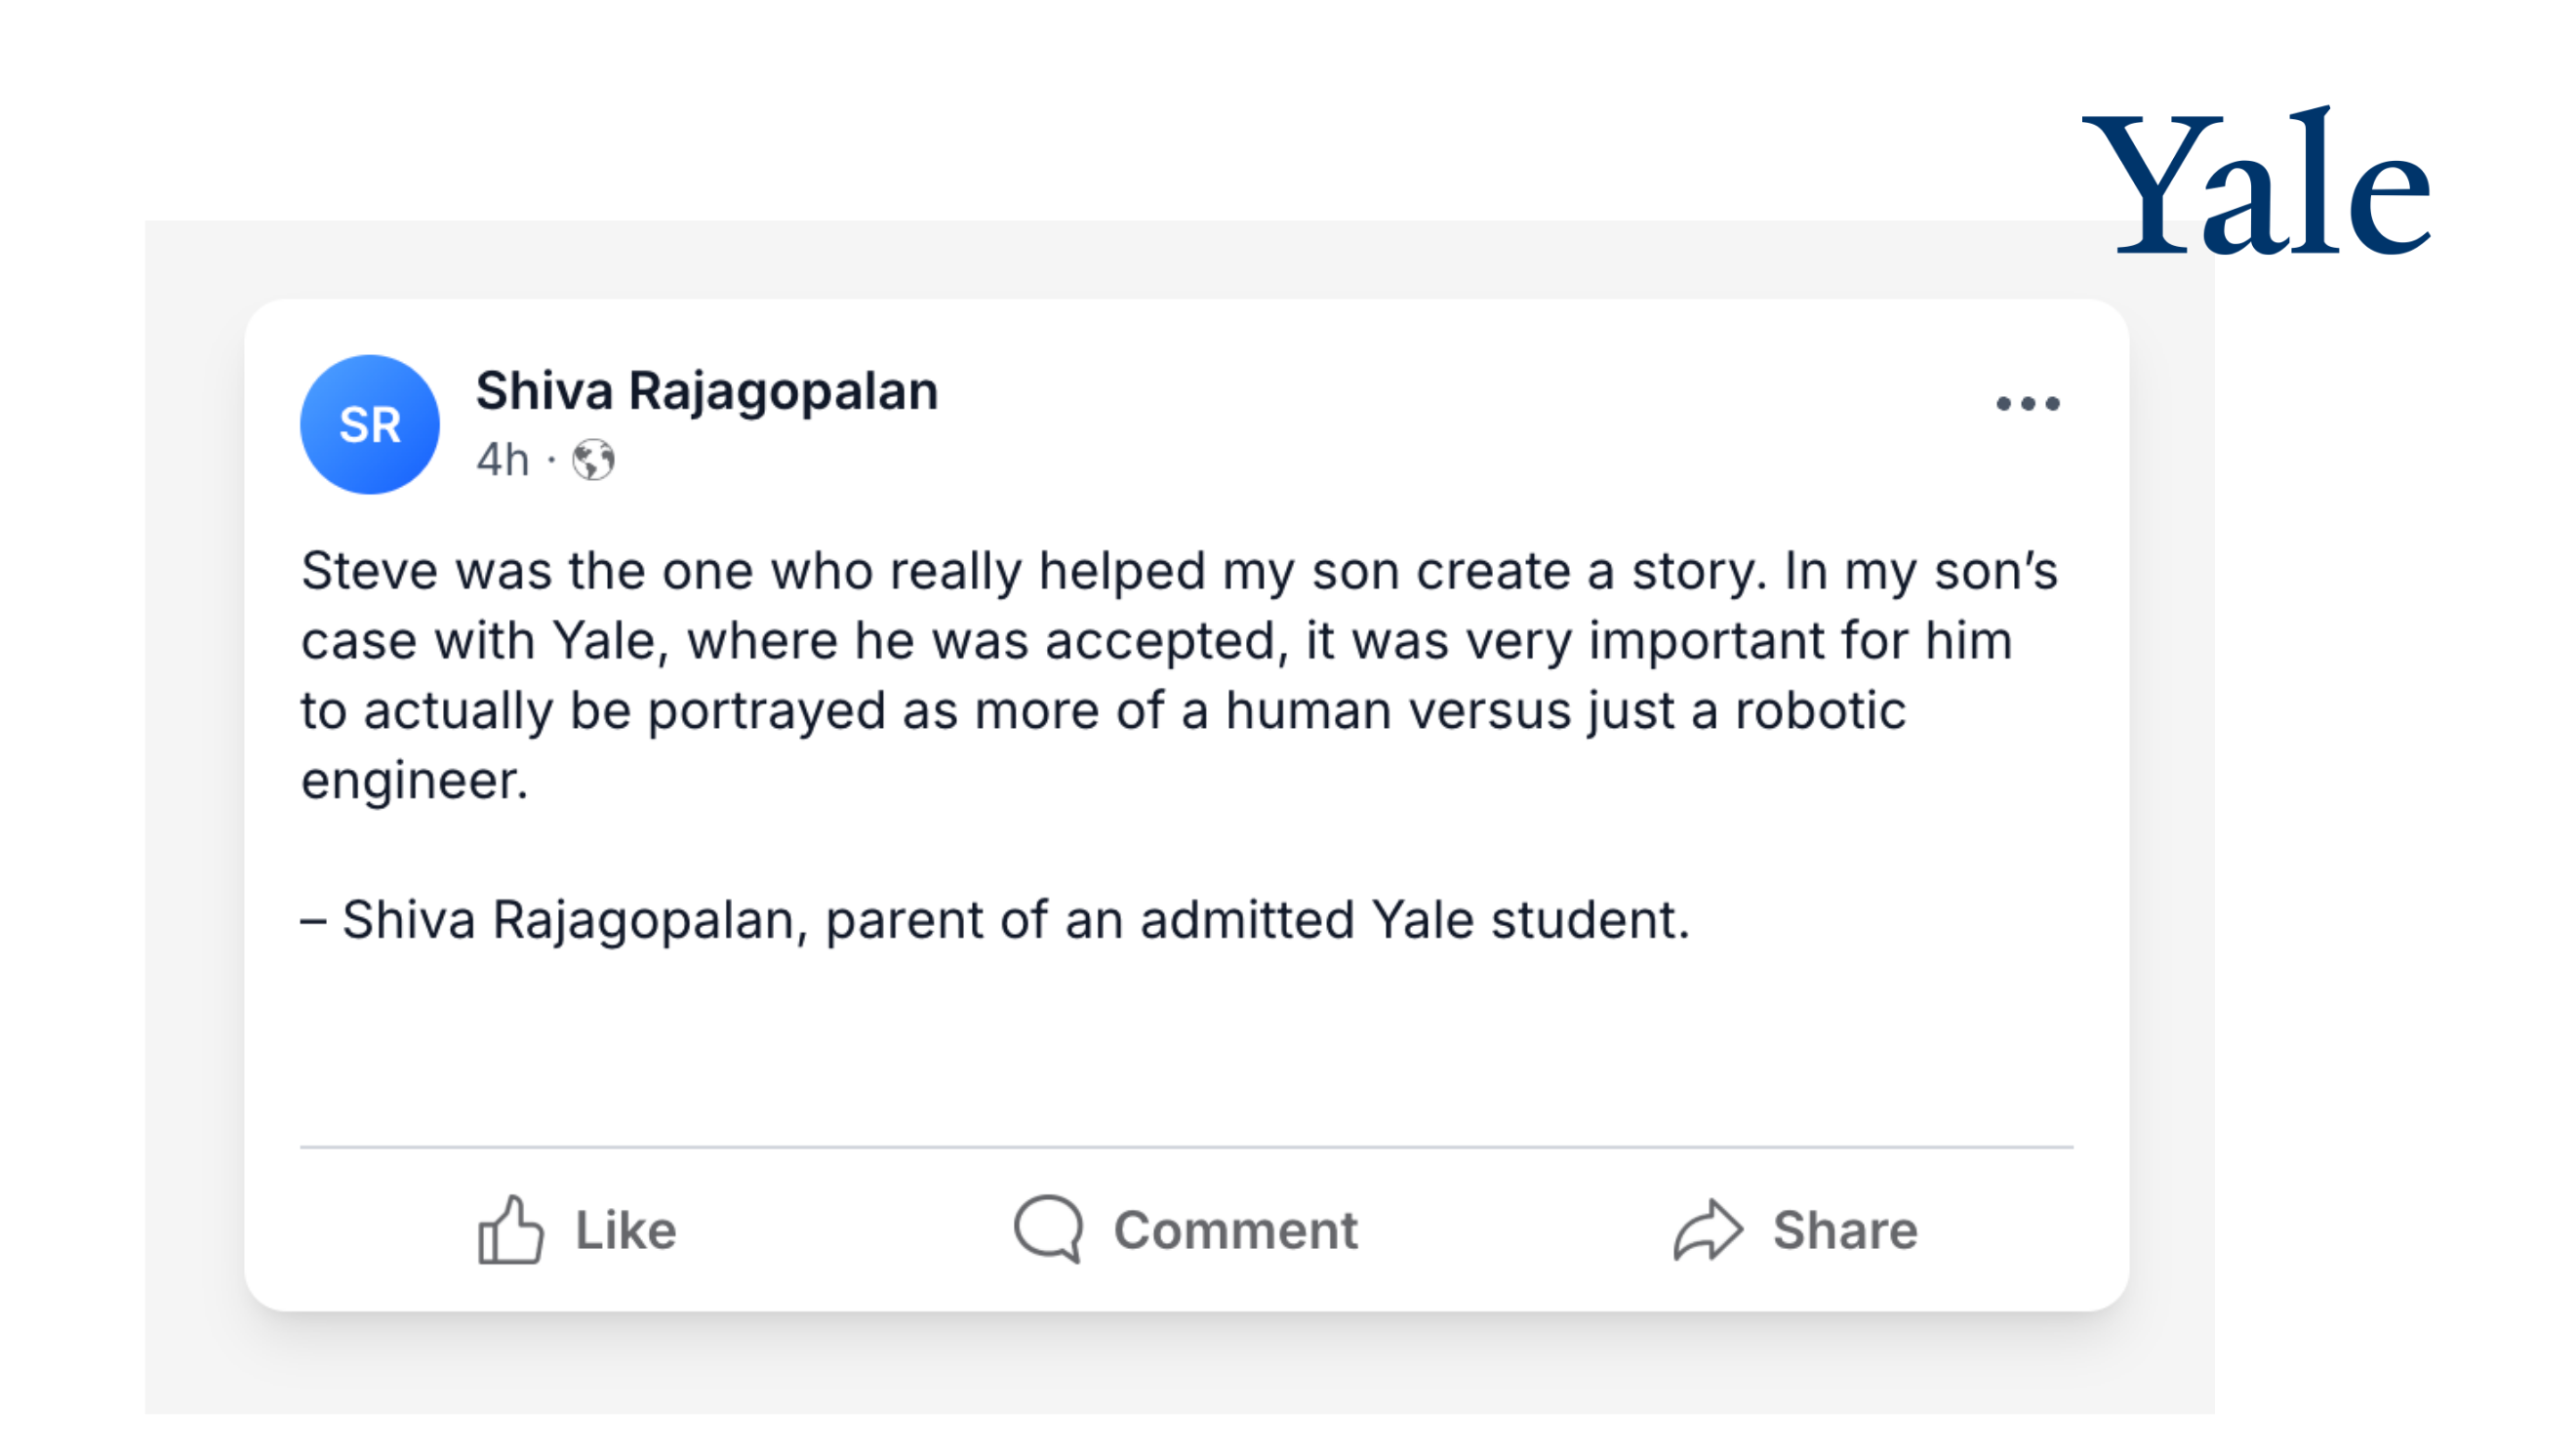Click the 4h post timestamp

click(x=502, y=461)
